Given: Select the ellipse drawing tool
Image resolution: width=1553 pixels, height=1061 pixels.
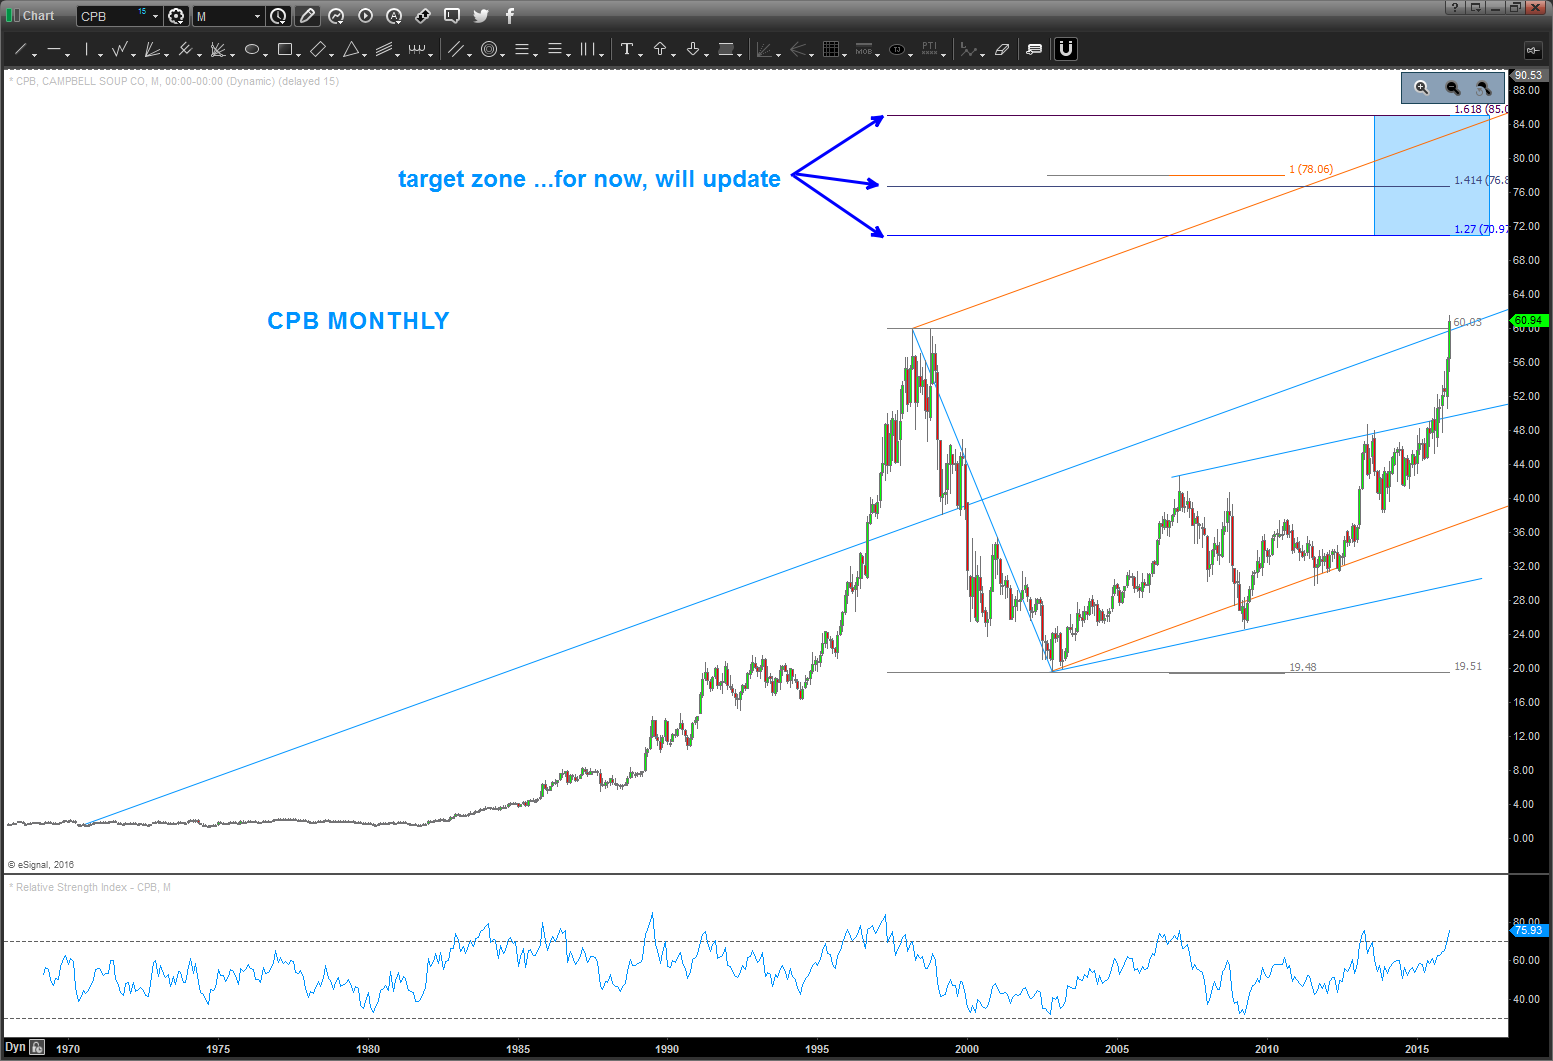Looking at the screenshot, I should tap(251, 49).
